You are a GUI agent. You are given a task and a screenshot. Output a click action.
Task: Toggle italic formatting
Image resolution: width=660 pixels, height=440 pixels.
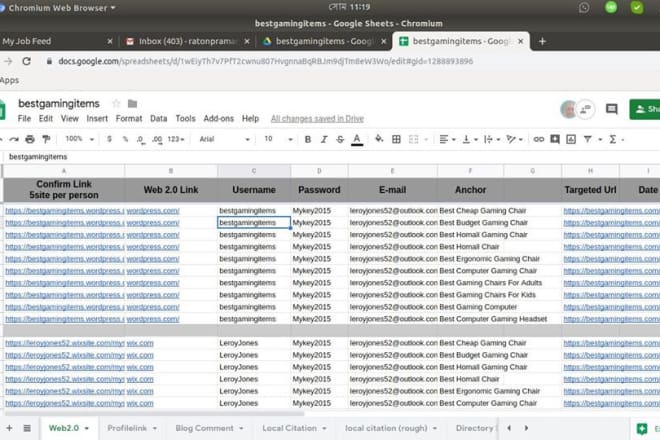[x=324, y=139]
